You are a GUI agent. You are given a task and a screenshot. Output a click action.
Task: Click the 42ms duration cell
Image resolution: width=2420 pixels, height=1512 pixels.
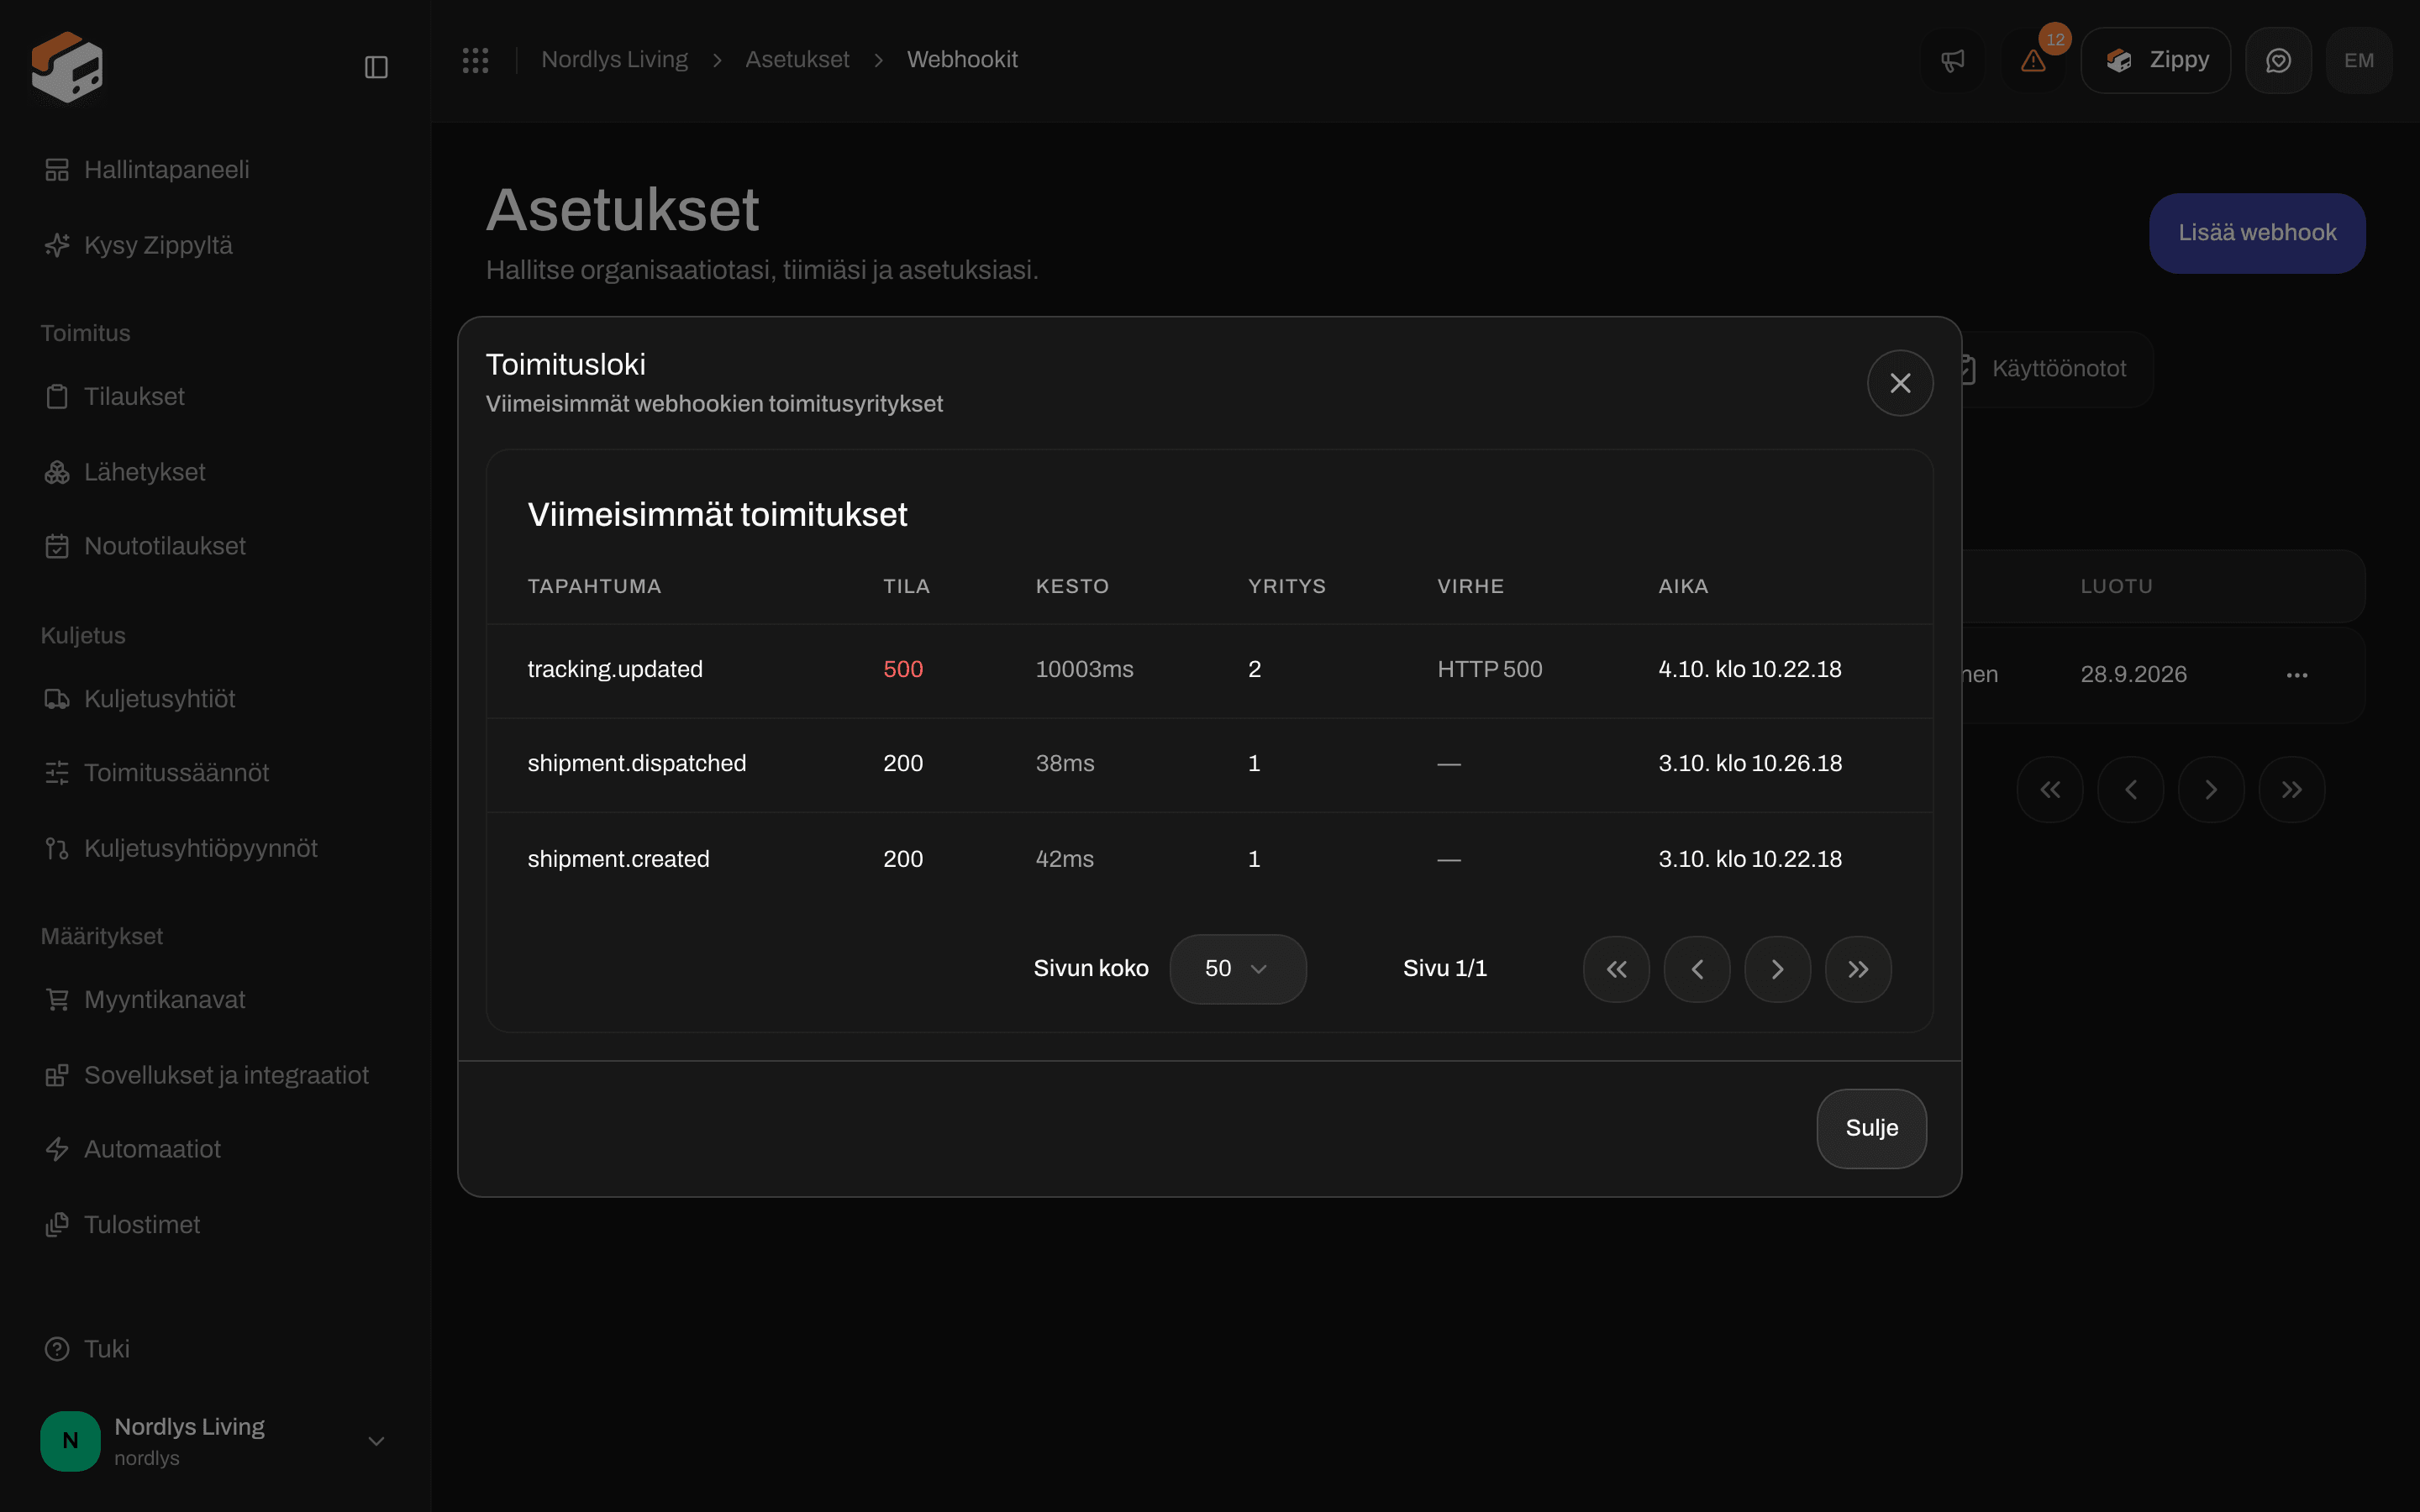[1064, 859]
